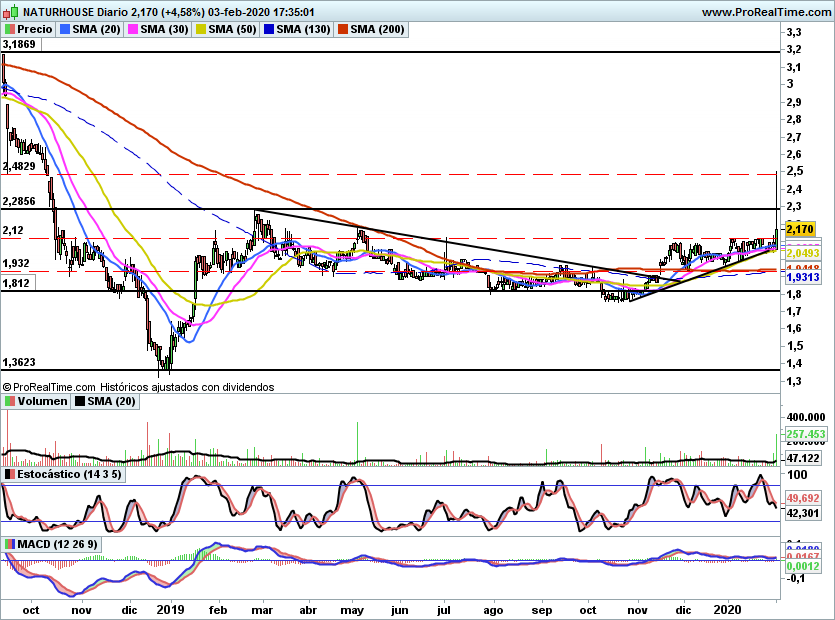Select the 1,3623 support level label

19,362
